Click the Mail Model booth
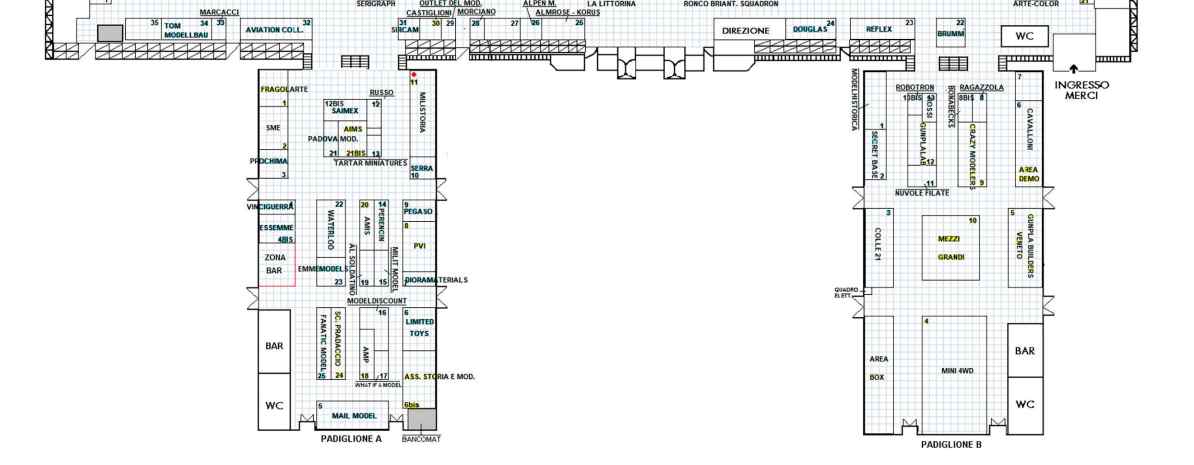1194x465 pixels. click(x=359, y=416)
